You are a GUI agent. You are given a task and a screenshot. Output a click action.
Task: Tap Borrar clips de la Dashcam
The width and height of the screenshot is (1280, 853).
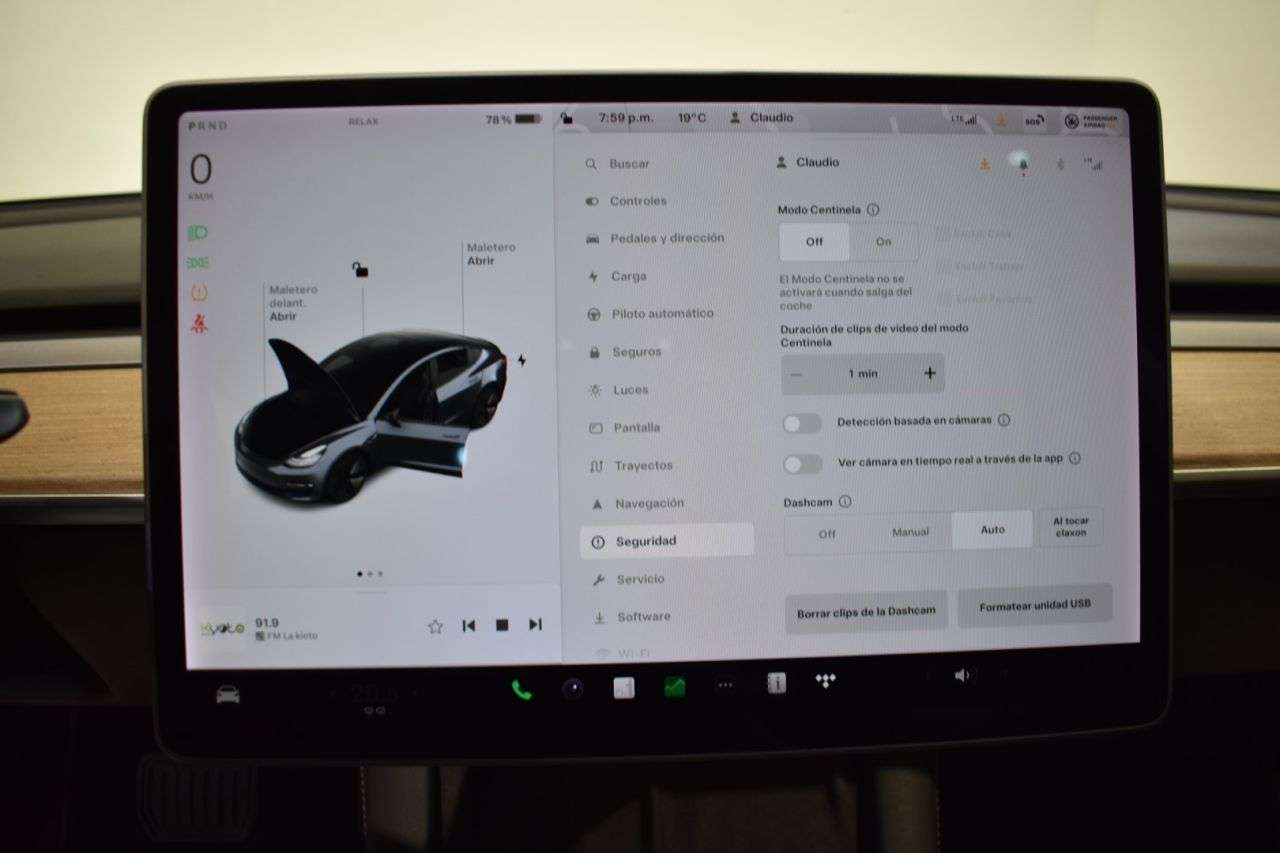pyautogui.click(x=865, y=610)
